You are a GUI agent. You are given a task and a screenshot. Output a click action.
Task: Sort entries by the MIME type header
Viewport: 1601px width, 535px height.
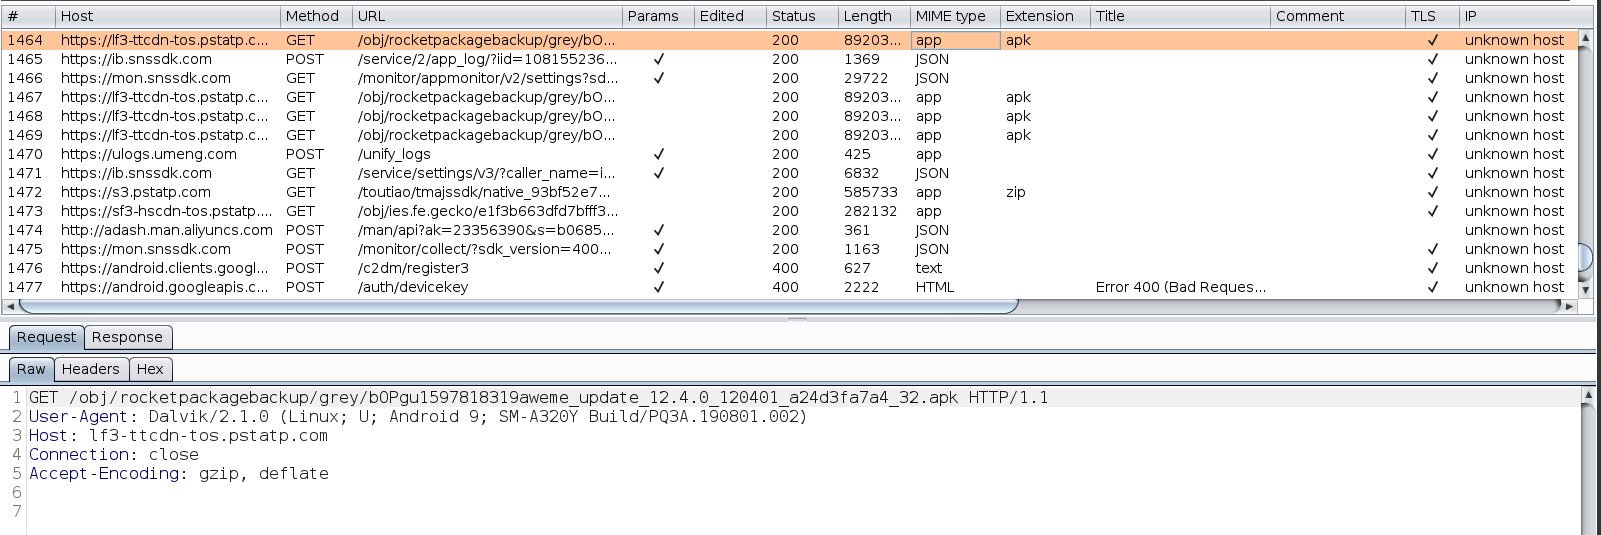pos(950,16)
